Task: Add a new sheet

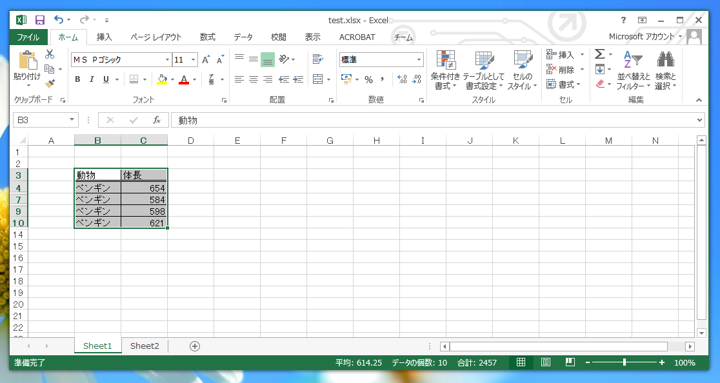Action: pyautogui.click(x=195, y=346)
